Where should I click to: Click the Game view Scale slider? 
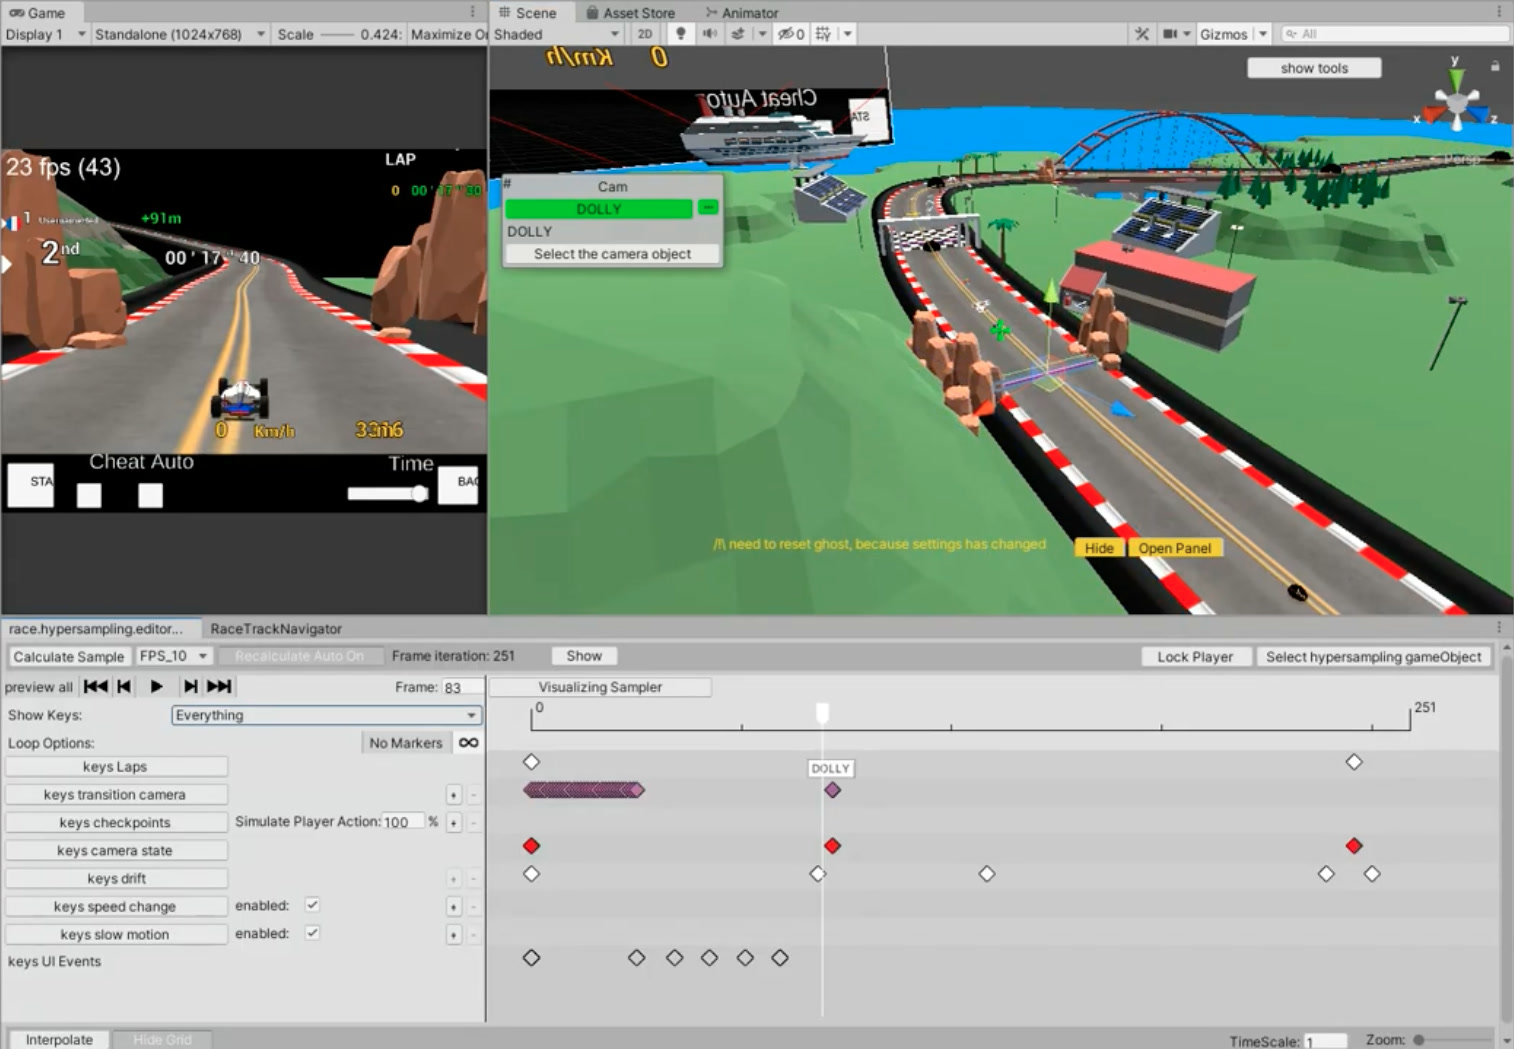(338, 34)
